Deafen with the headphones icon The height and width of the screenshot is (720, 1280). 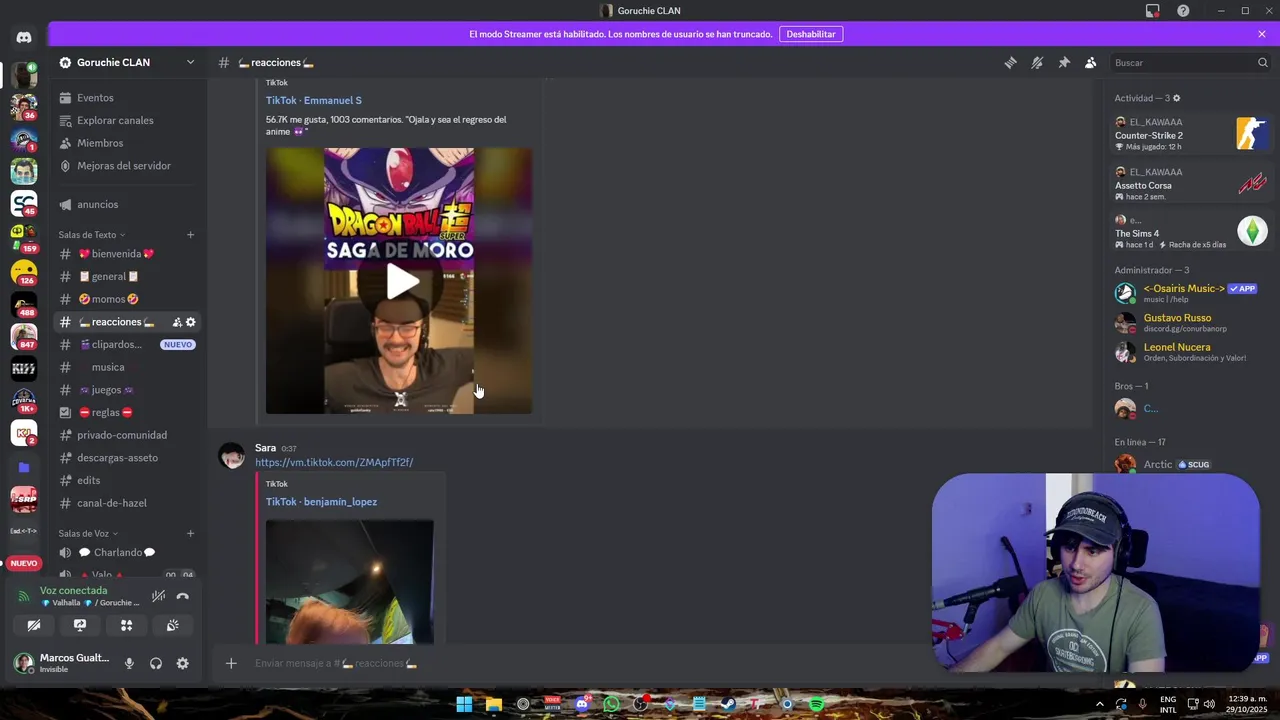click(156, 663)
